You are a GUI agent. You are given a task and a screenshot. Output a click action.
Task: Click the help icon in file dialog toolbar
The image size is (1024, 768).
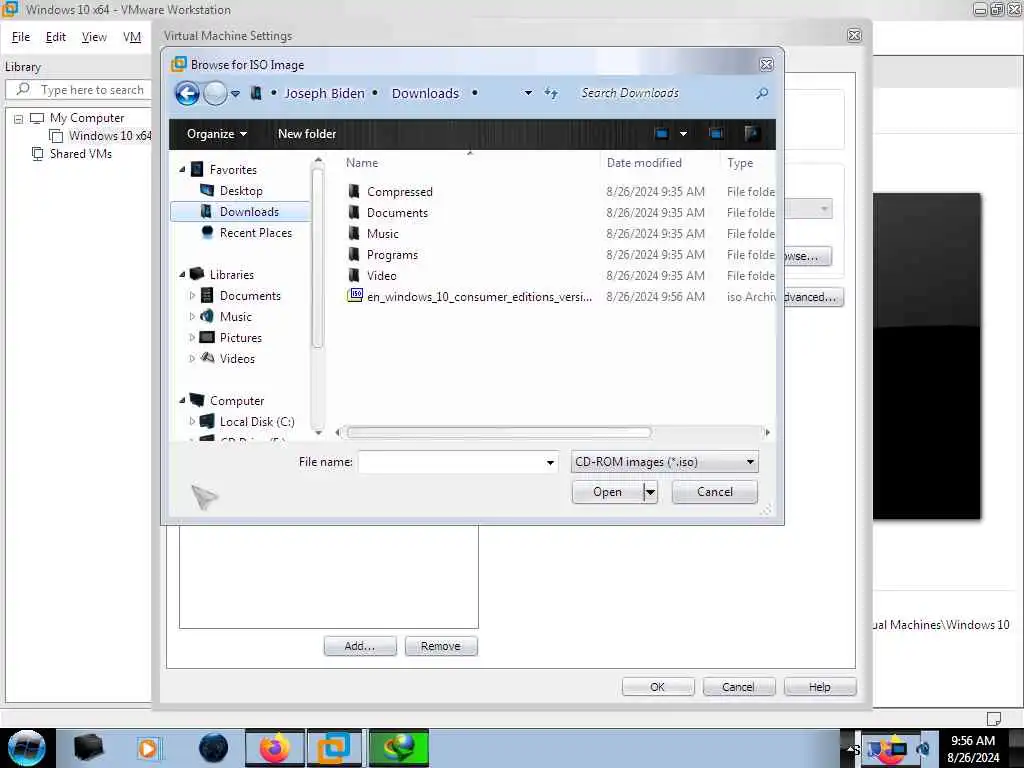pyautogui.click(x=752, y=134)
